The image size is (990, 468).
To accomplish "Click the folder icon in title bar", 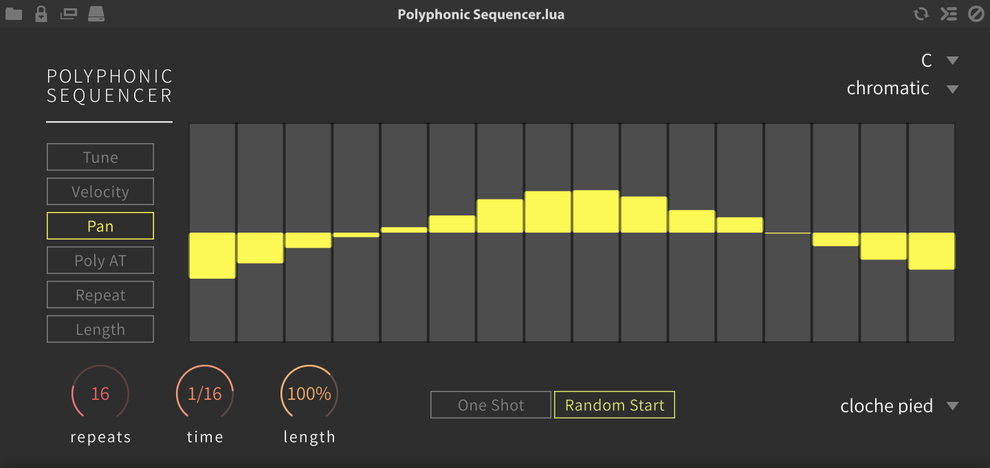I will click(13, 14).
